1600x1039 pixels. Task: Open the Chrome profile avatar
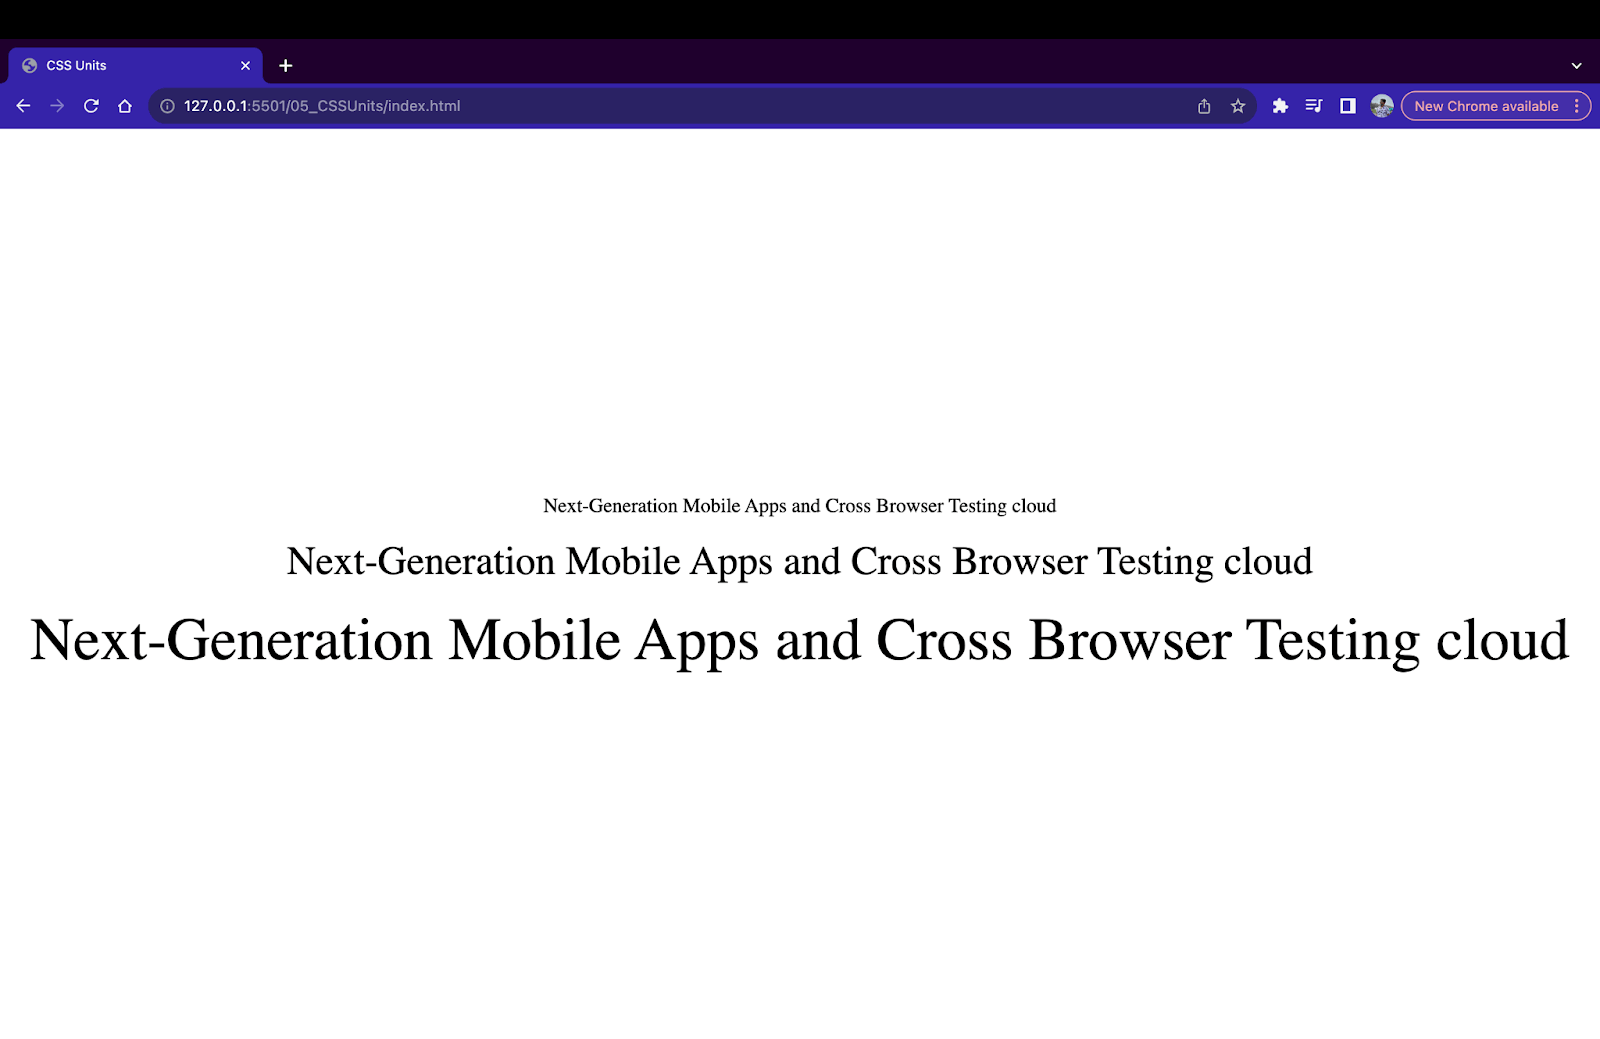coord(1382,106)
